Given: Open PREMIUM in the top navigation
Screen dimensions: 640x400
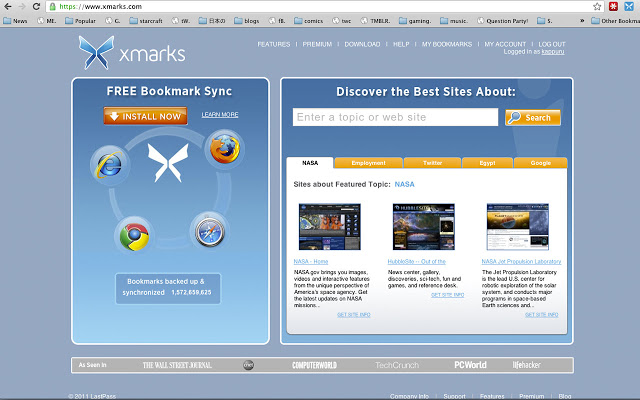Looking at the screenshot, I should click(317, 44).
